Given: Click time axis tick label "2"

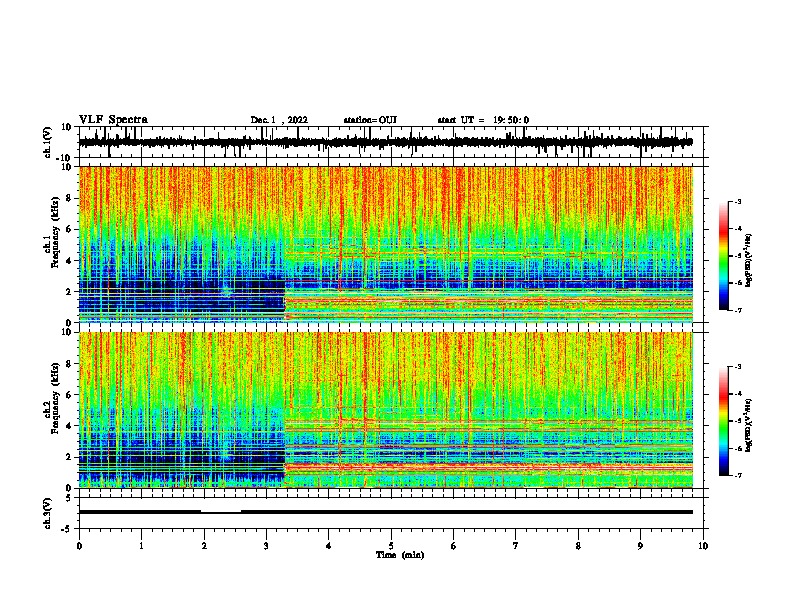Looking at the screenshot, I should point(204,546).
